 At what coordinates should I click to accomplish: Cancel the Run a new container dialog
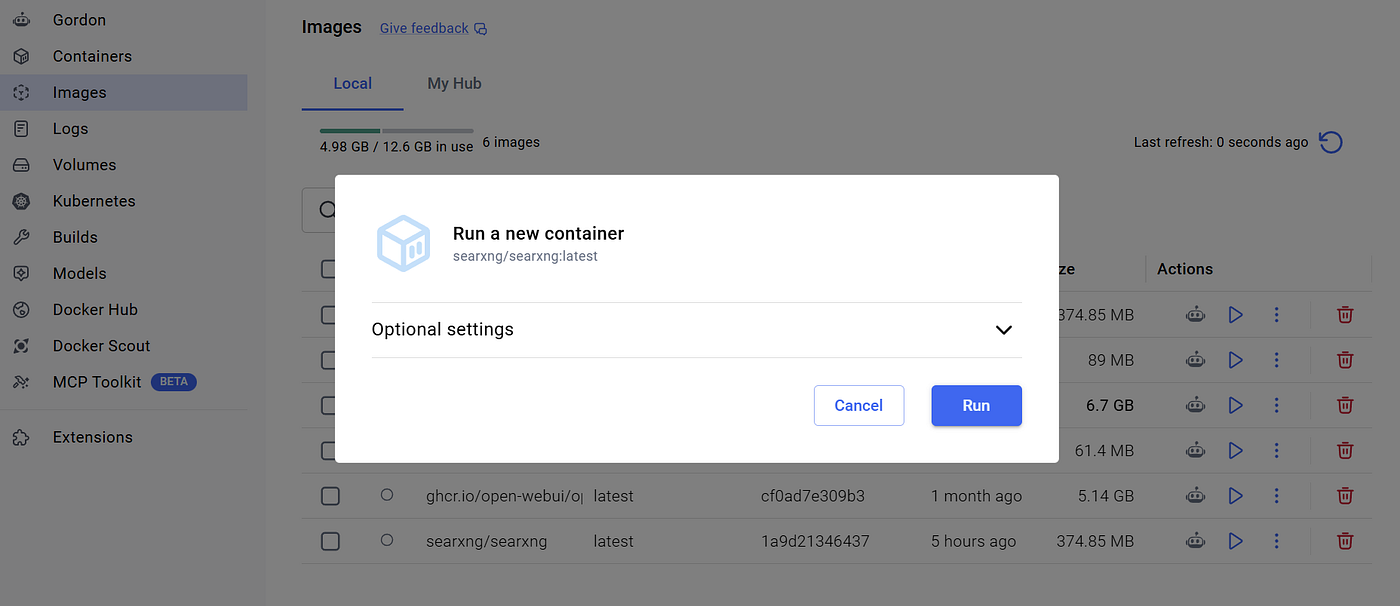(x=858, y=405)
